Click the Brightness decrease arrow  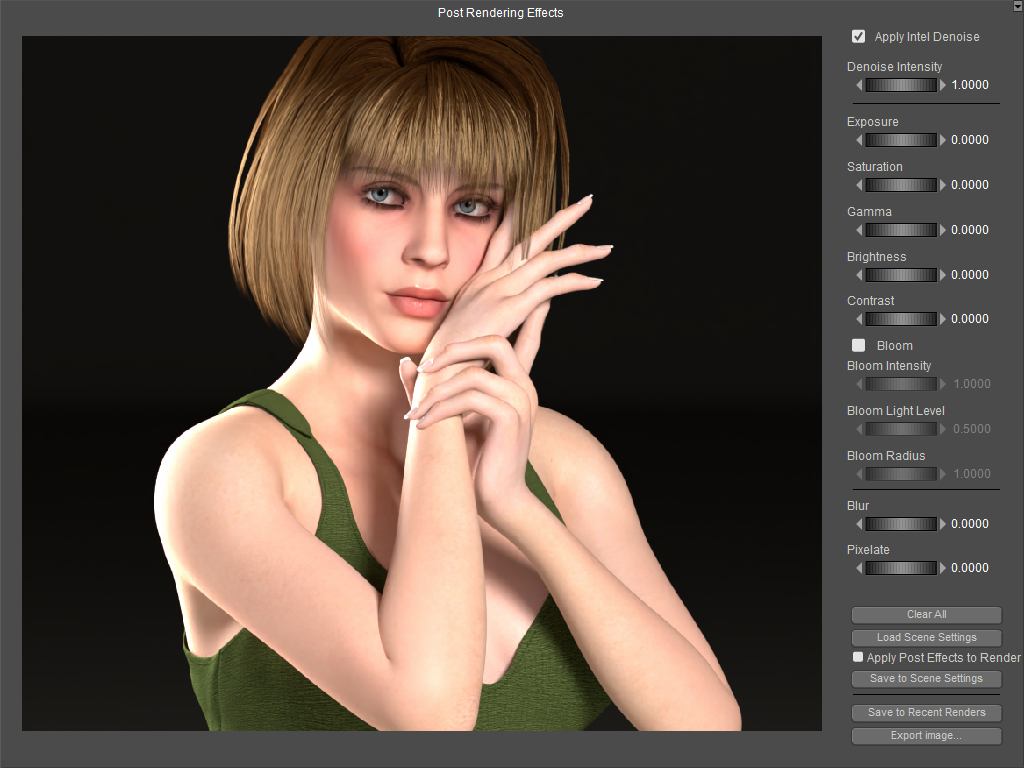[x=859, y=275]
